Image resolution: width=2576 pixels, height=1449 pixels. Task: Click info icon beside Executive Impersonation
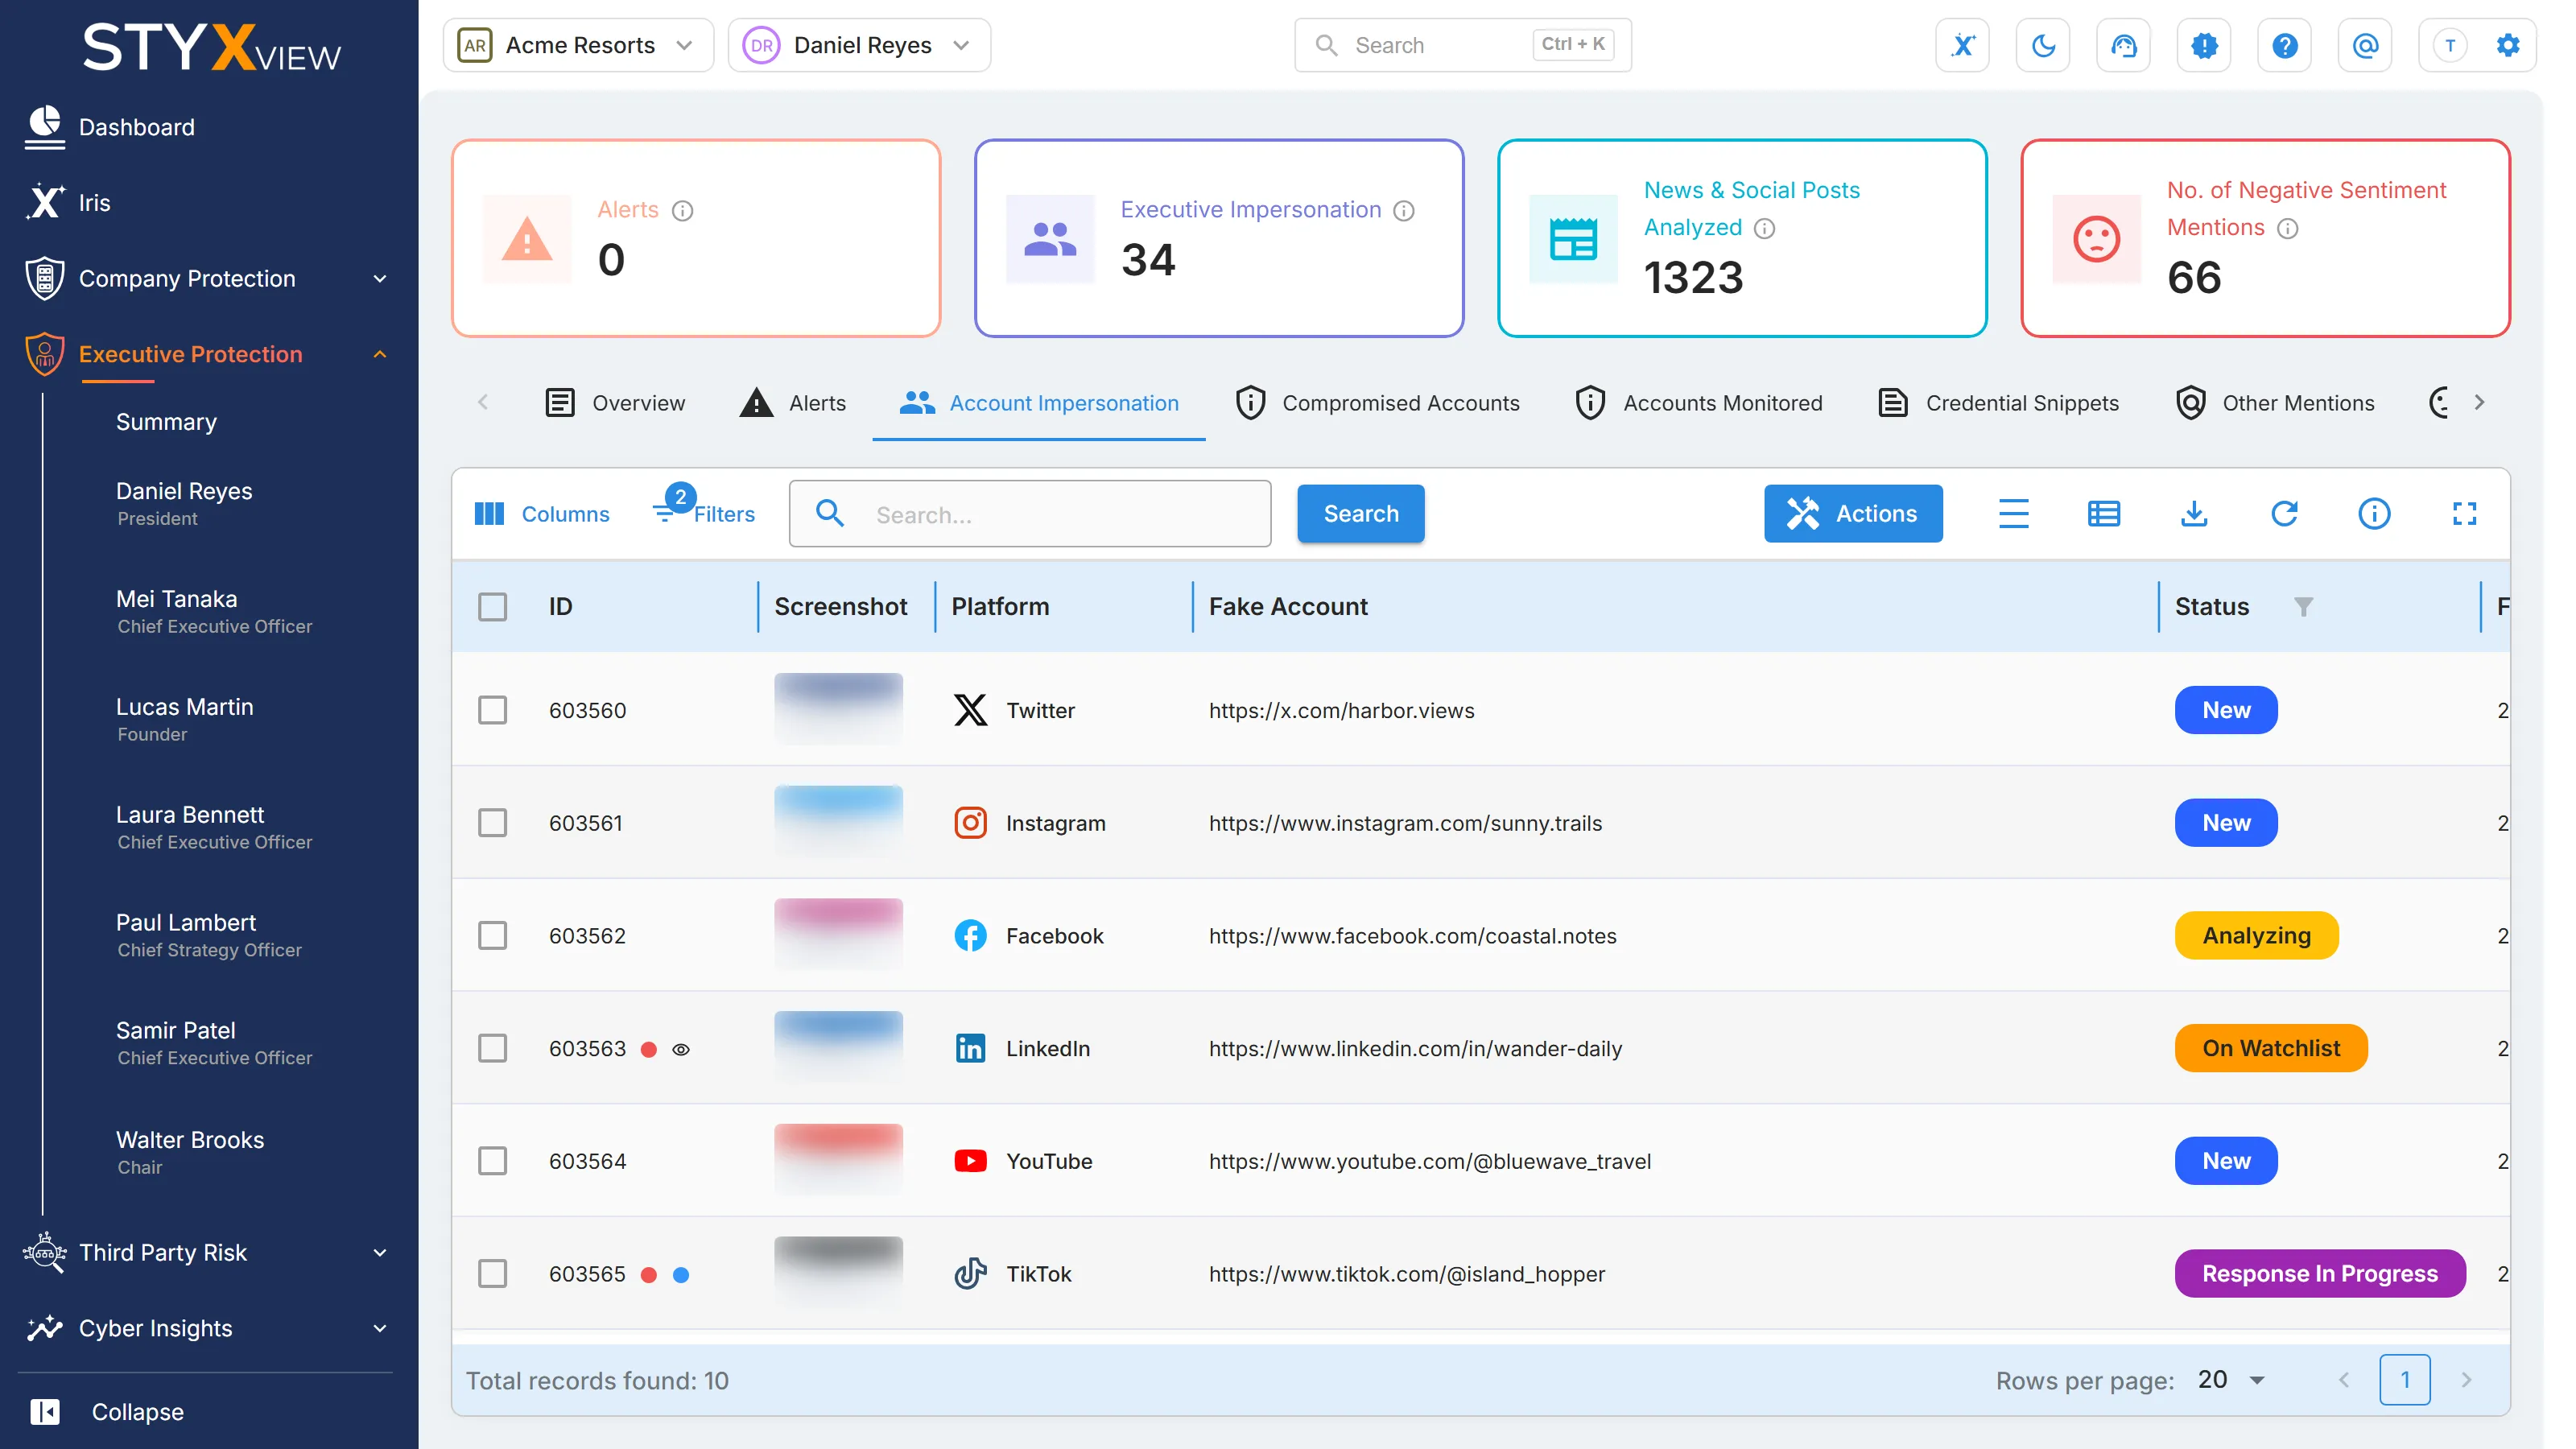(1404, 210)
